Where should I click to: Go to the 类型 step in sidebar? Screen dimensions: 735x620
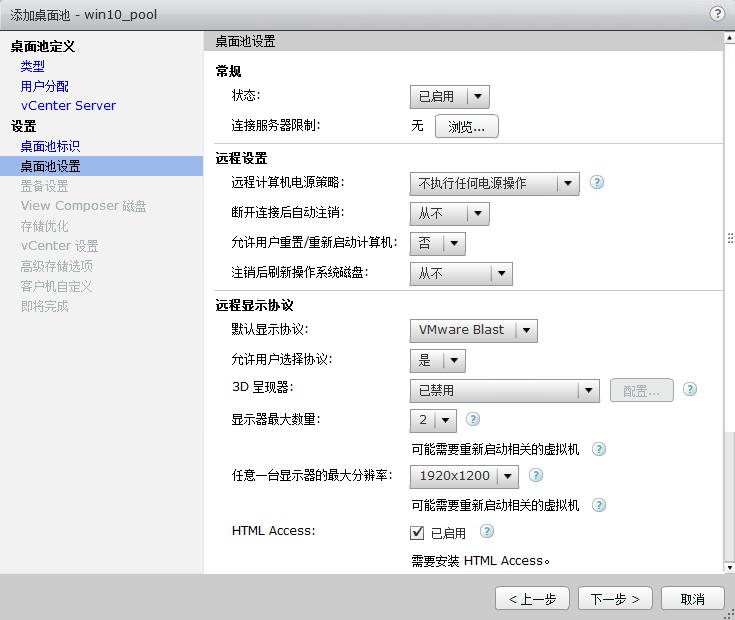coord(32,67)
